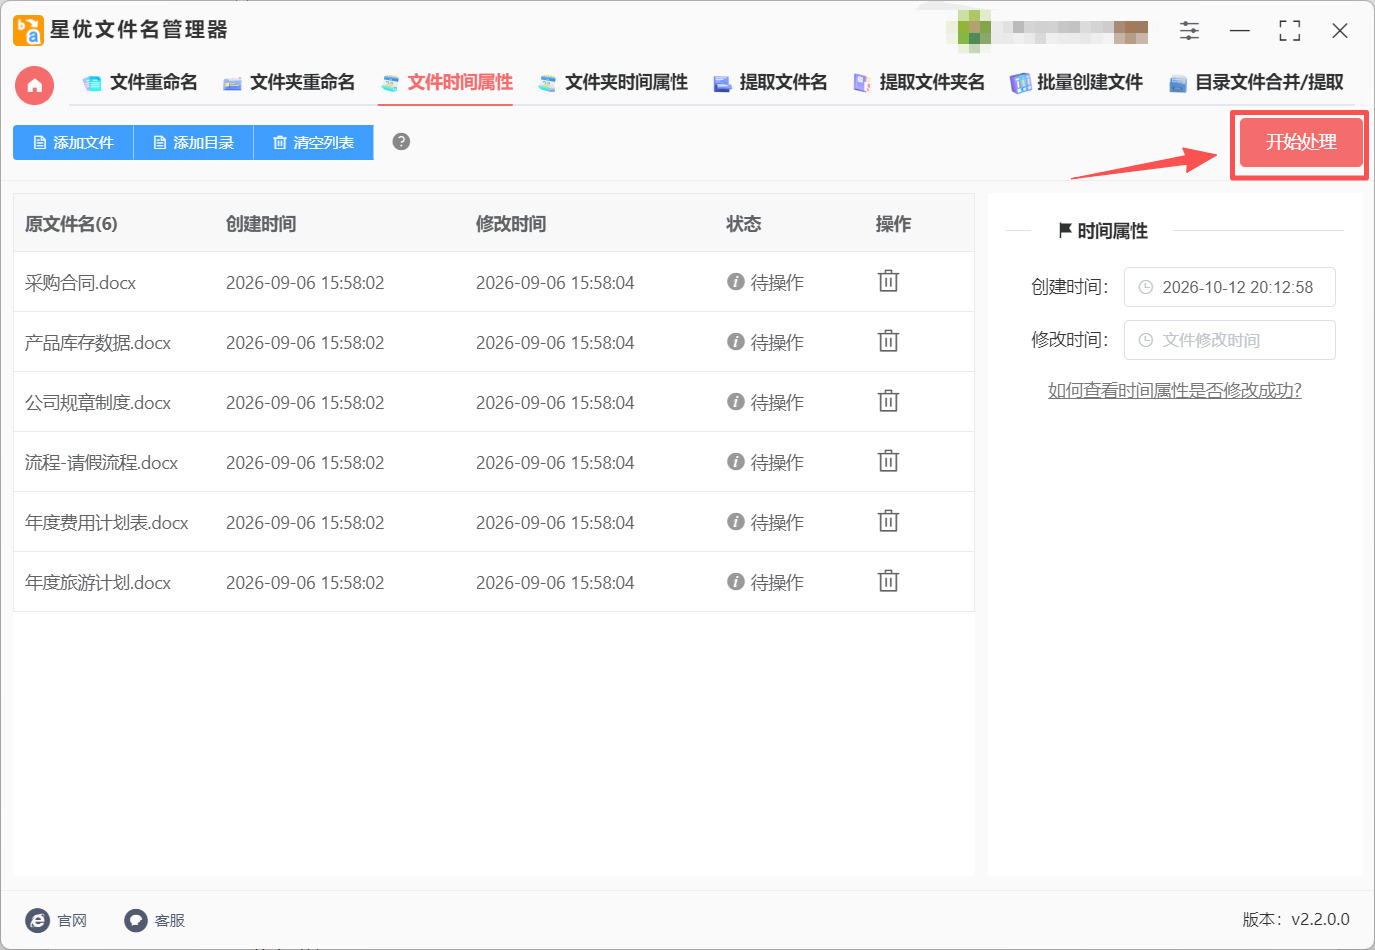Start processing with 开始处理 button

(x=1301, y=142)
